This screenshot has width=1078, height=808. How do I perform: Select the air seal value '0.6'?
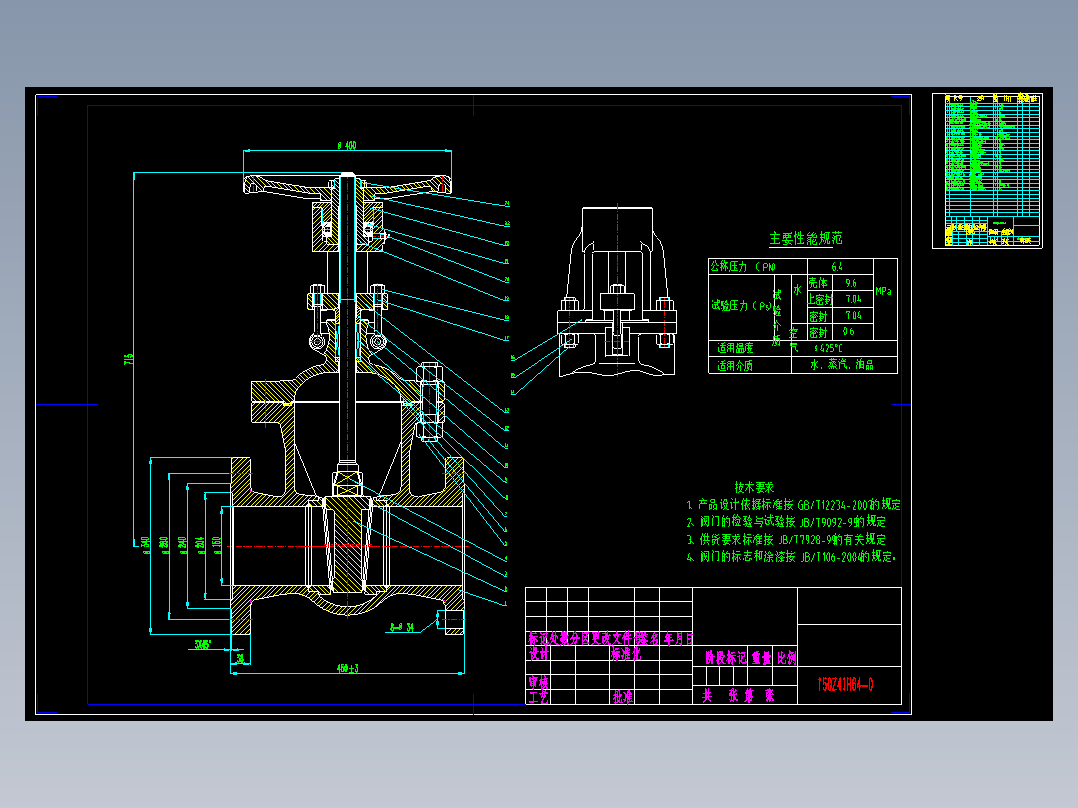click(x=849, y=331)
